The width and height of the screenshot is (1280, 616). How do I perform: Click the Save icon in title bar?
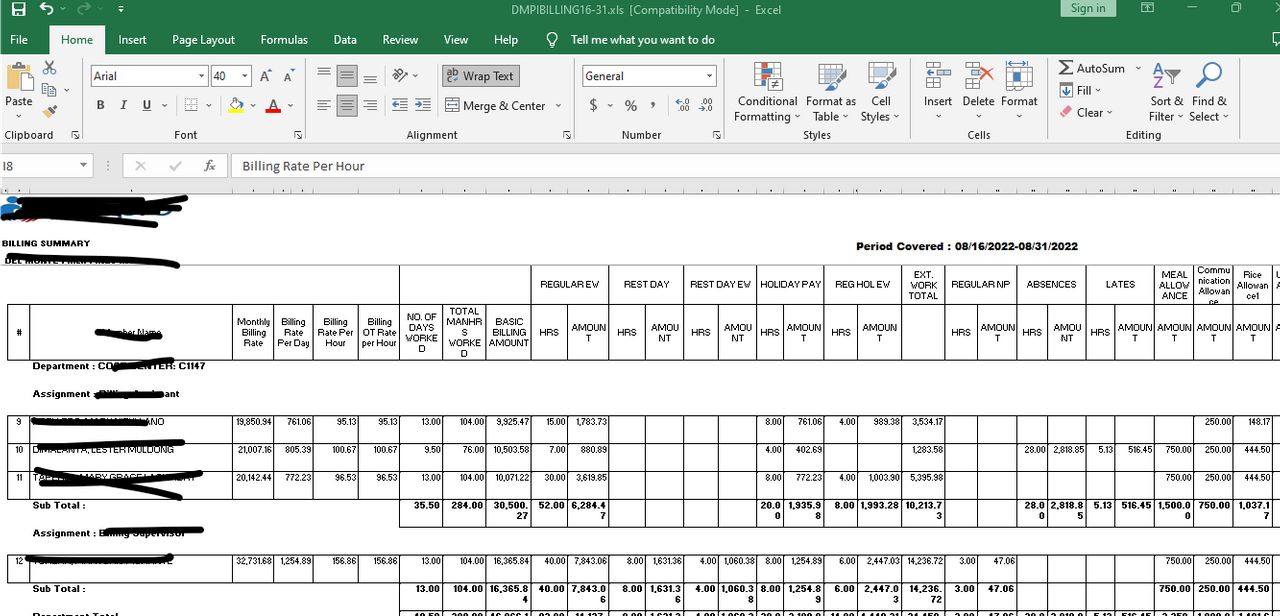(18, 9)
